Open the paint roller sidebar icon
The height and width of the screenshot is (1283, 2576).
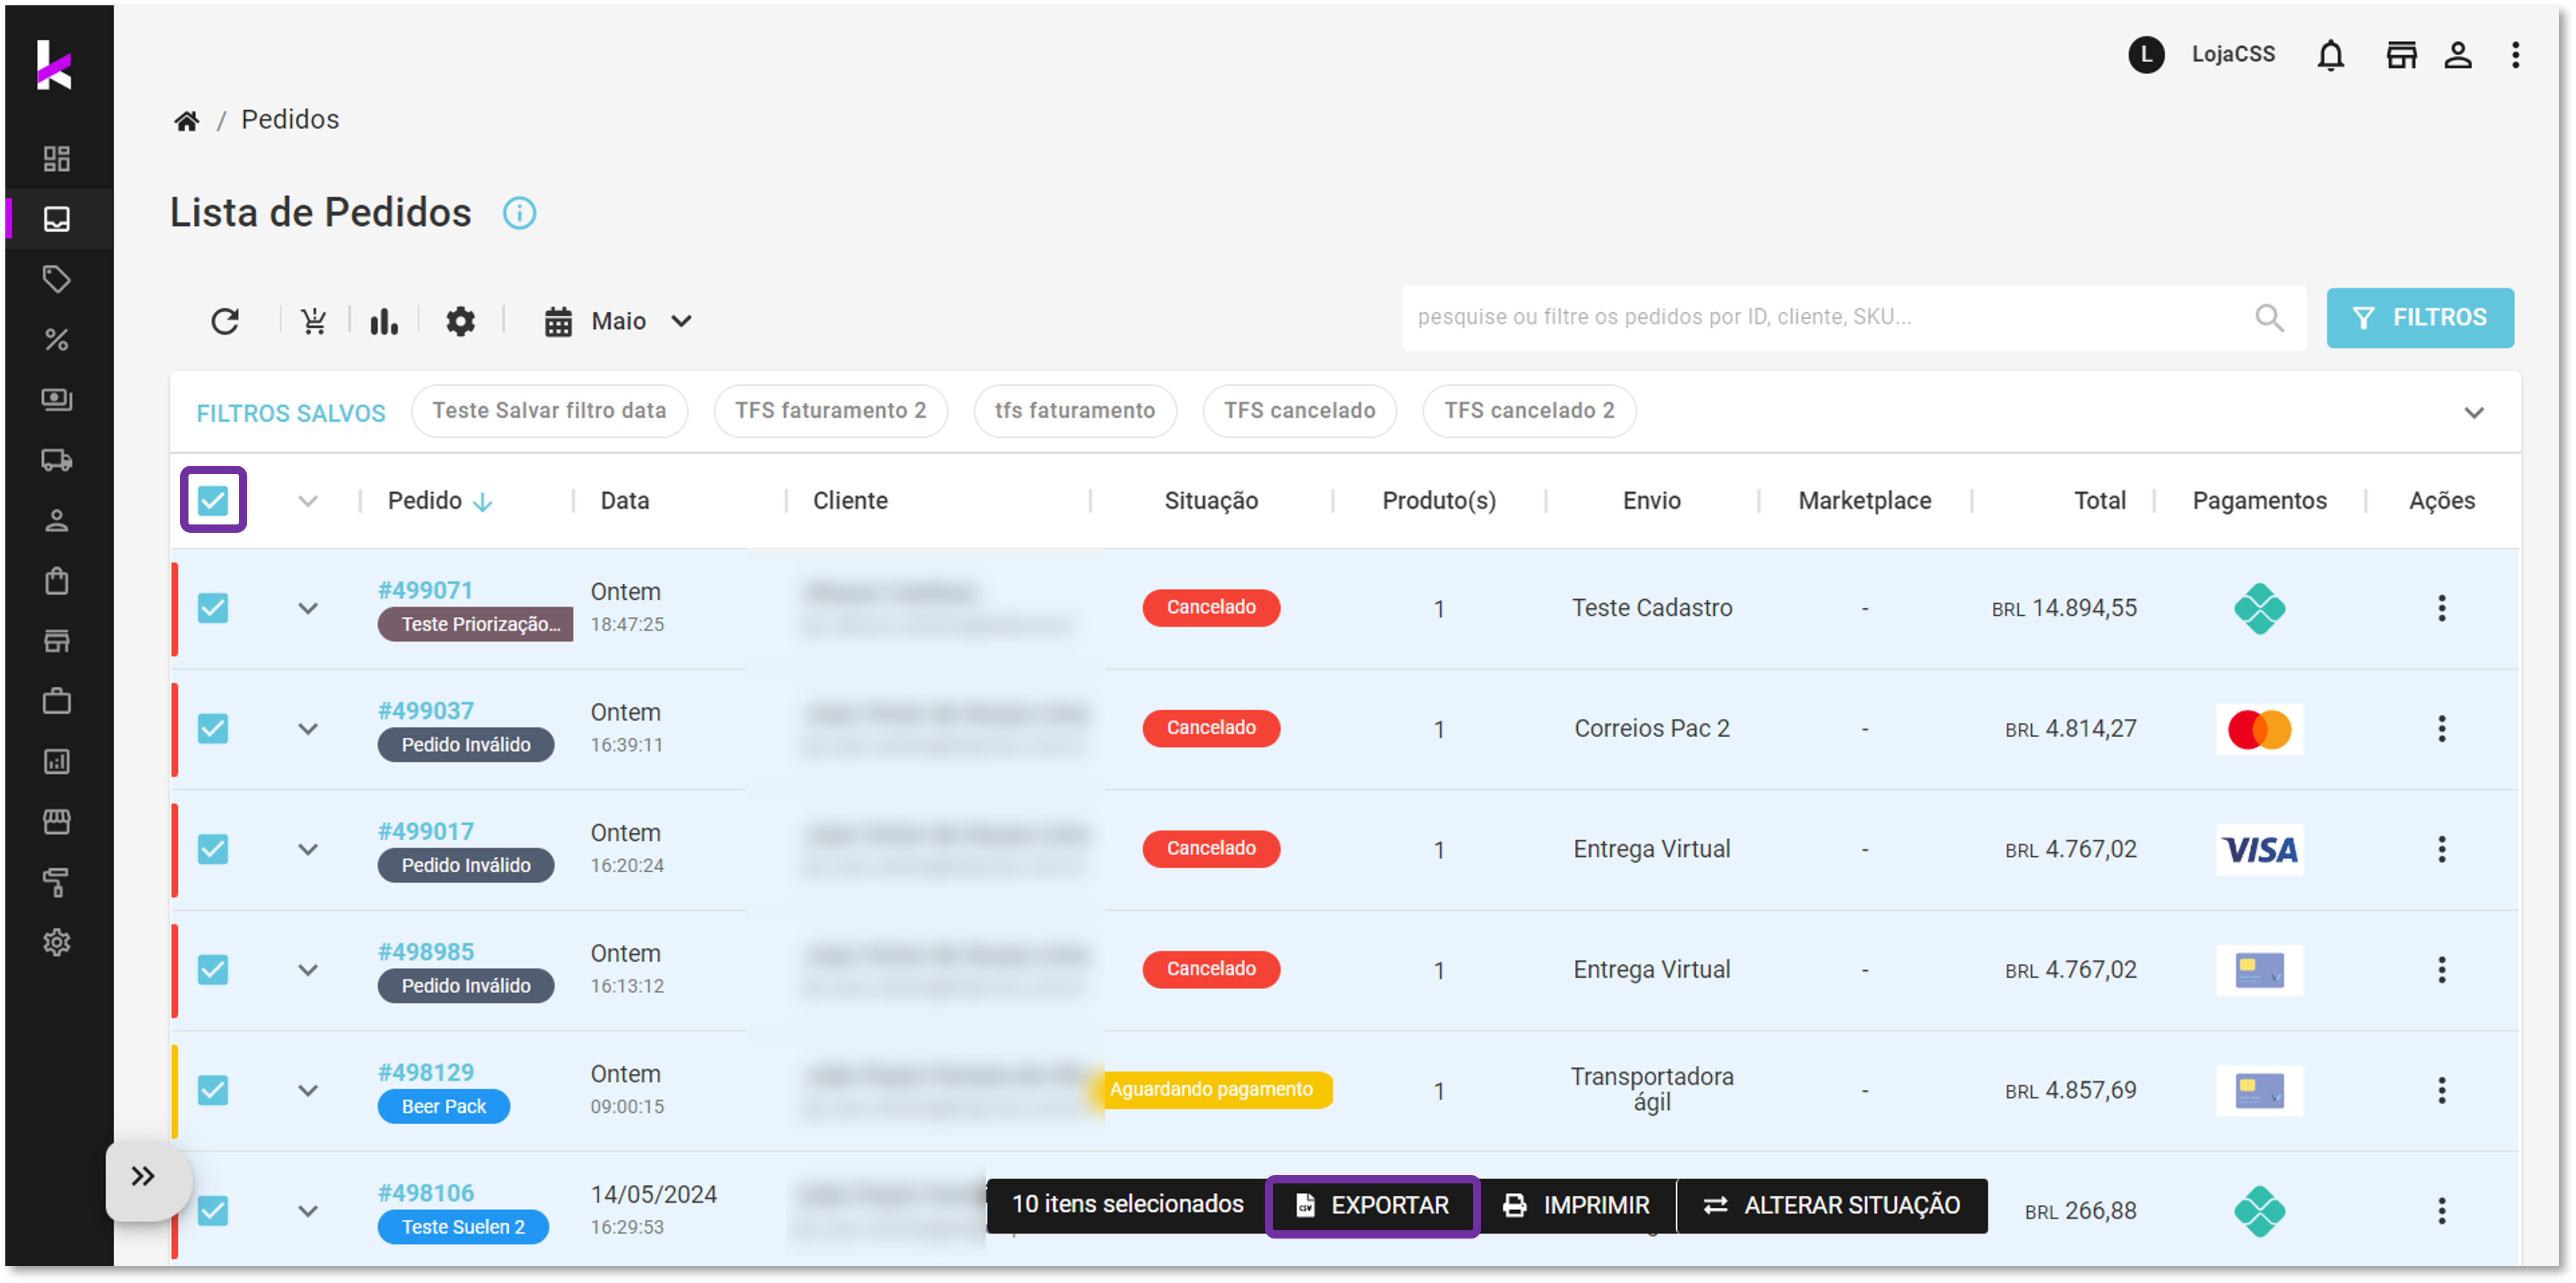(x=57, y=882)
